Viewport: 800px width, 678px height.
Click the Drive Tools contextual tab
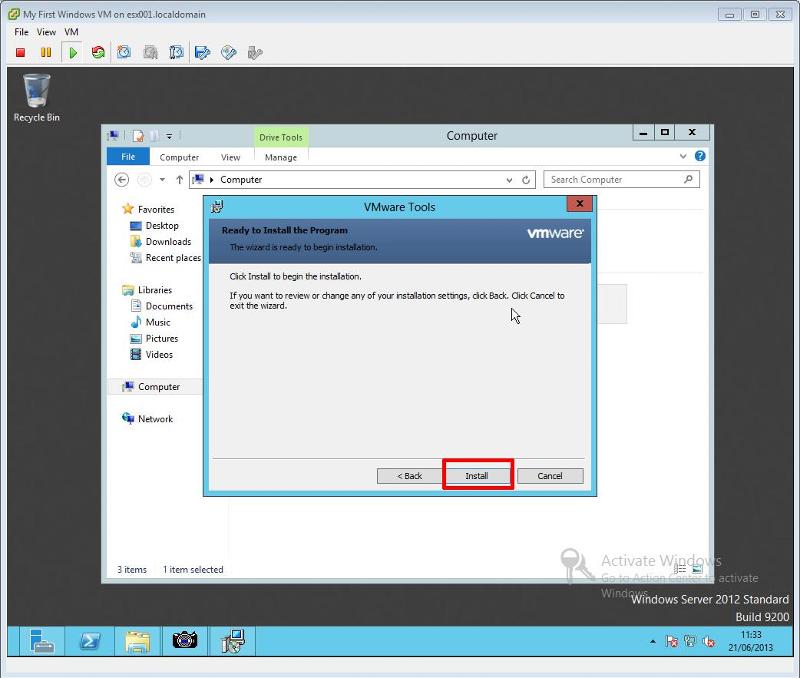click(281, 137)
